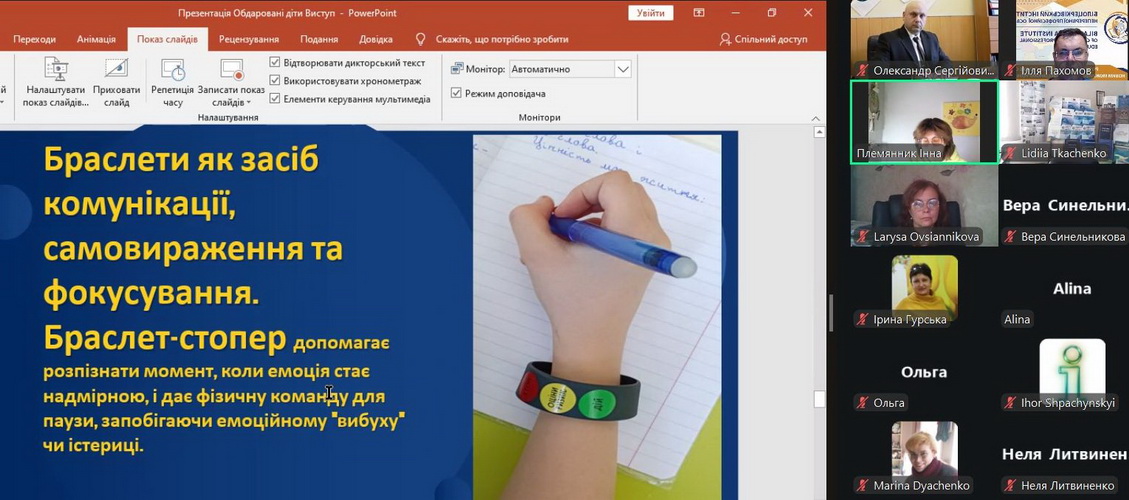Click the Увійти sign-in button
Viewport: 1129px width, 500px height.
pyautogui.click(x=650, y=13)
